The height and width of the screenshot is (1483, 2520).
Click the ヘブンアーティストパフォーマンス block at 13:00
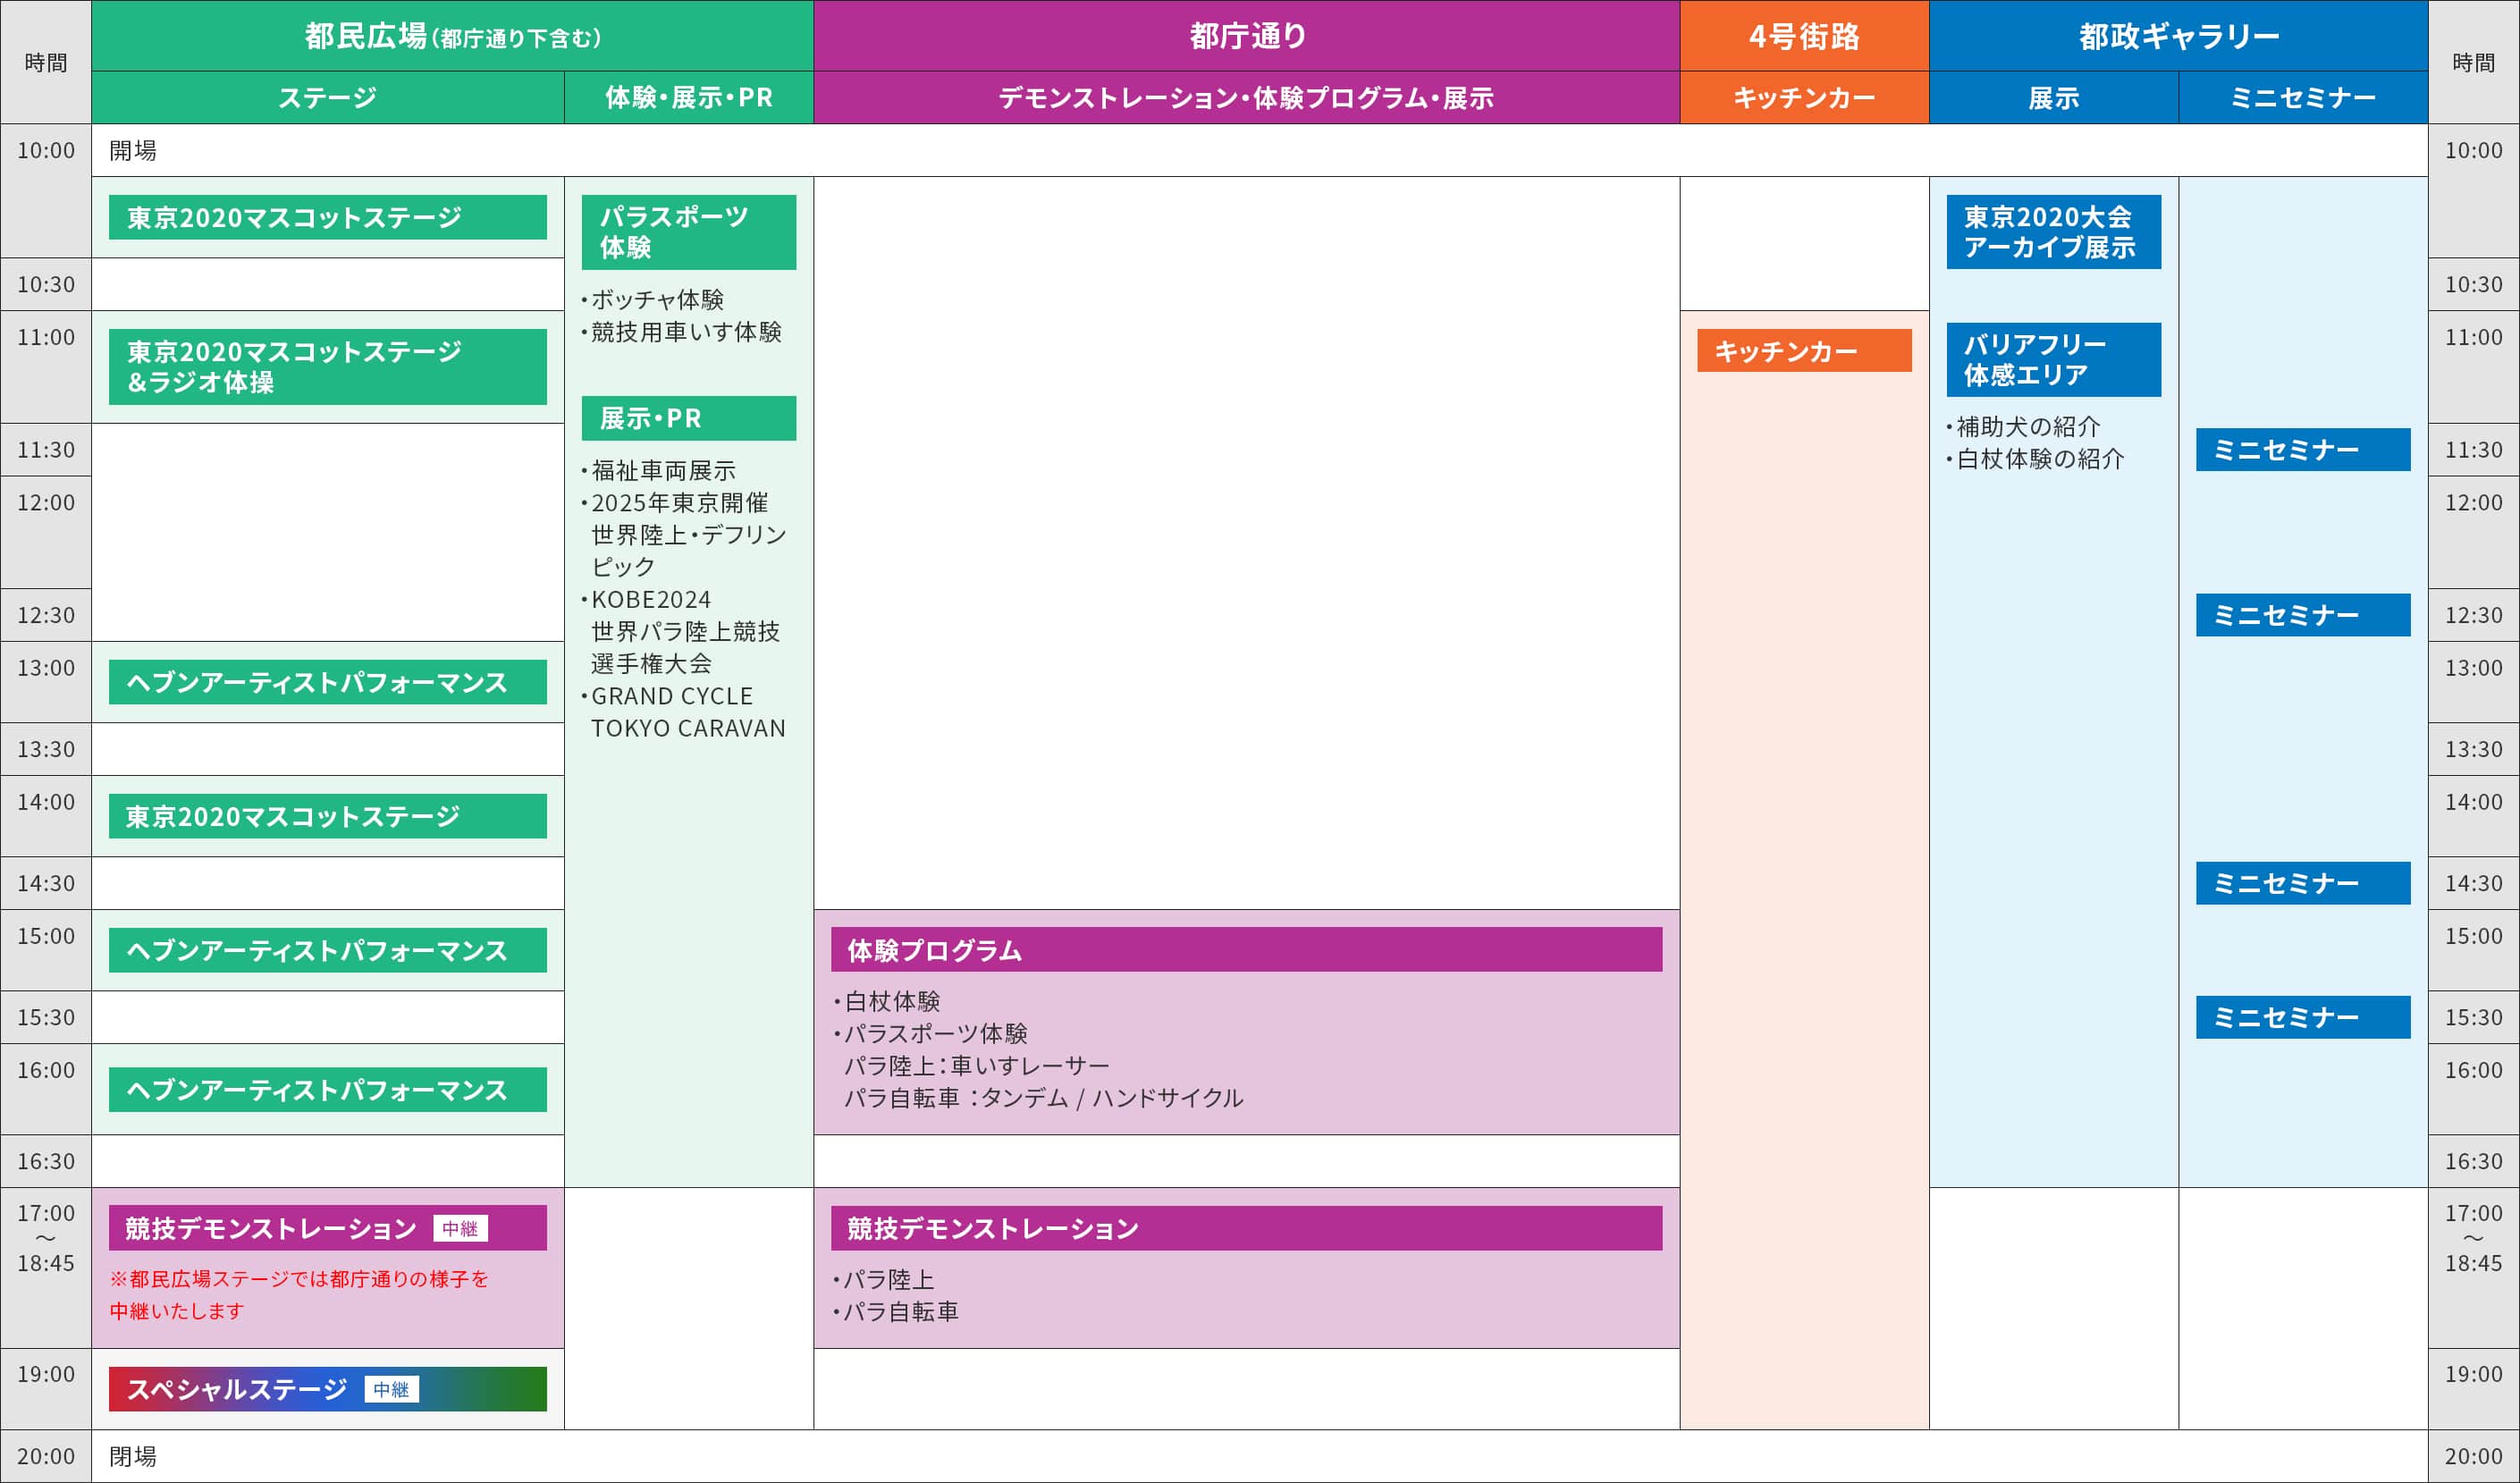coord(327,682)
